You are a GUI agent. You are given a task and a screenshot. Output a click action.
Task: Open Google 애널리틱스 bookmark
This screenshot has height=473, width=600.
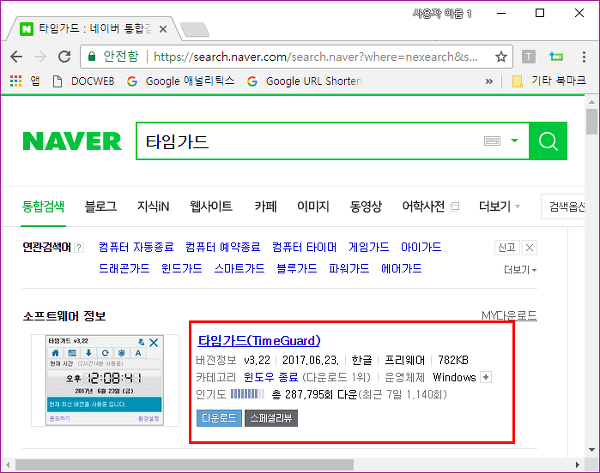click(181, 81)
